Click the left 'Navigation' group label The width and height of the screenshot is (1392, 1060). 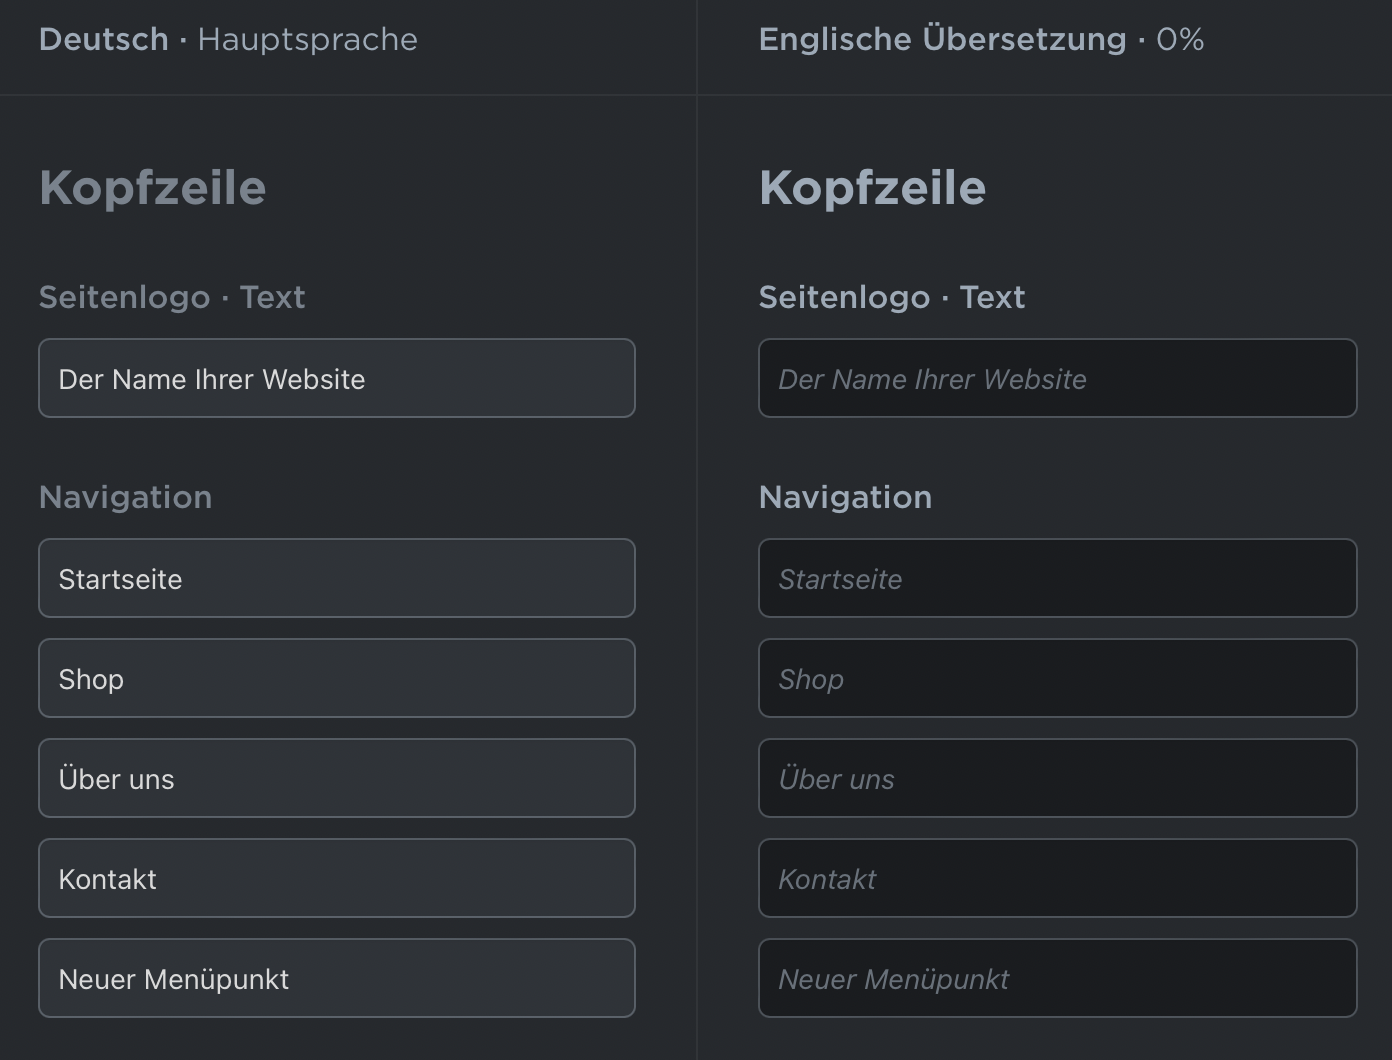(125, 497)
